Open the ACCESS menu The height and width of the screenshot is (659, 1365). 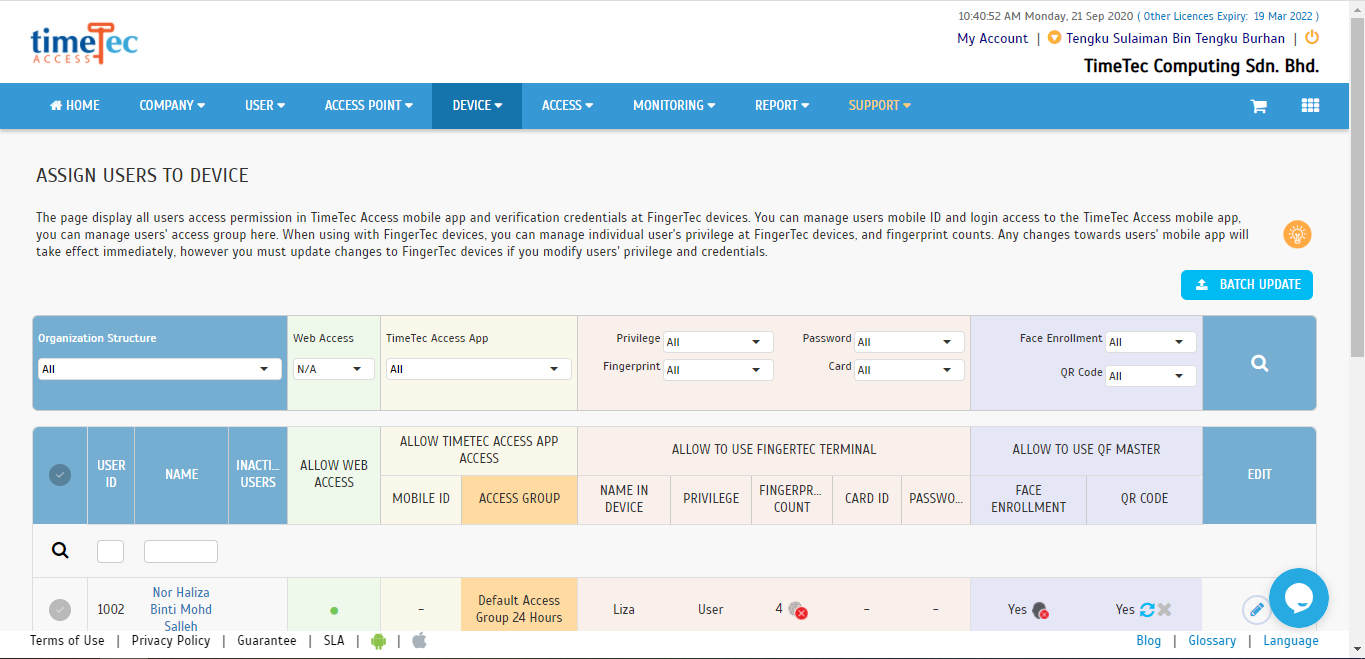tap(567, 106)
